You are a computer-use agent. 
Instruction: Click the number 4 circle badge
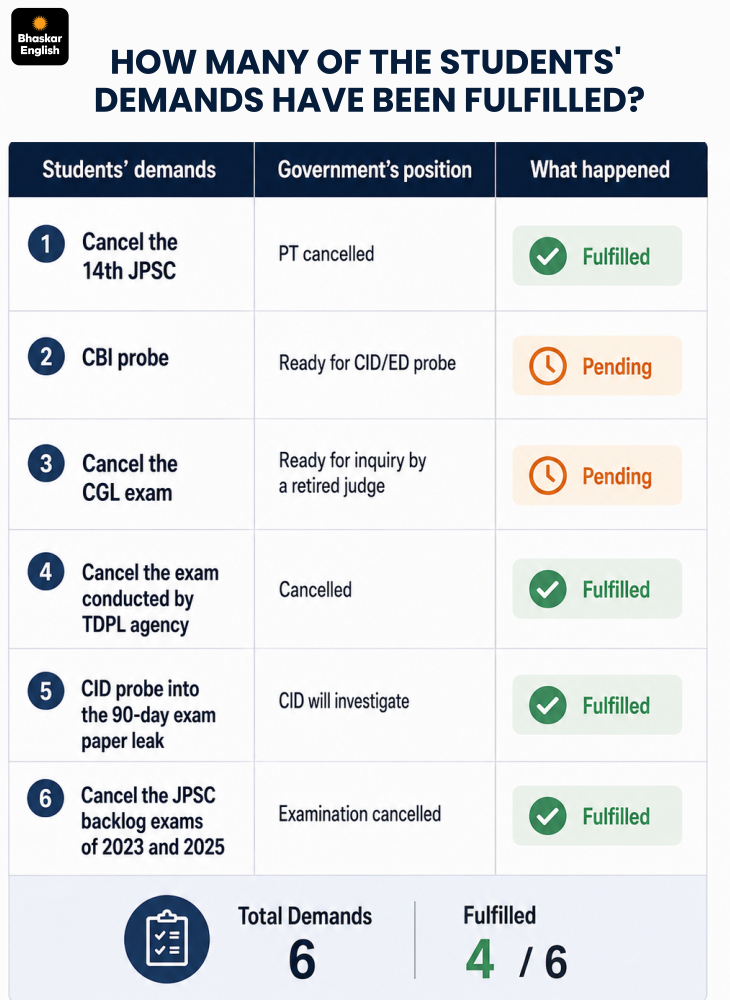coord(46,571)
